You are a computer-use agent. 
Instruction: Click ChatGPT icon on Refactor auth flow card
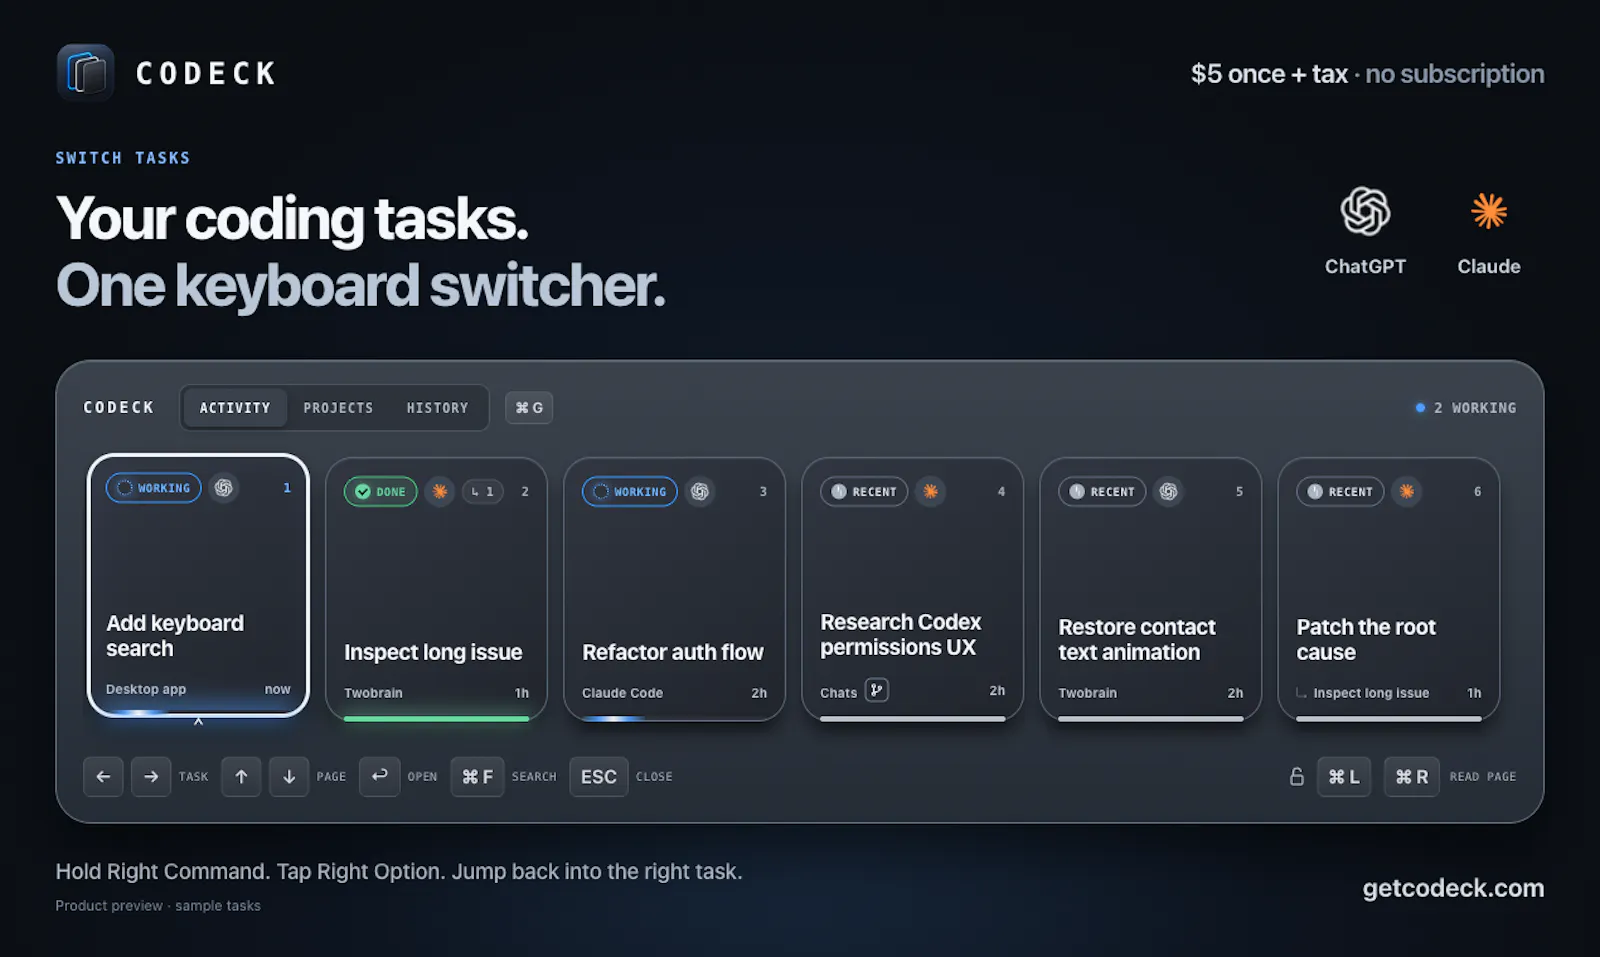pyautogui.click(x=700, y=492)
